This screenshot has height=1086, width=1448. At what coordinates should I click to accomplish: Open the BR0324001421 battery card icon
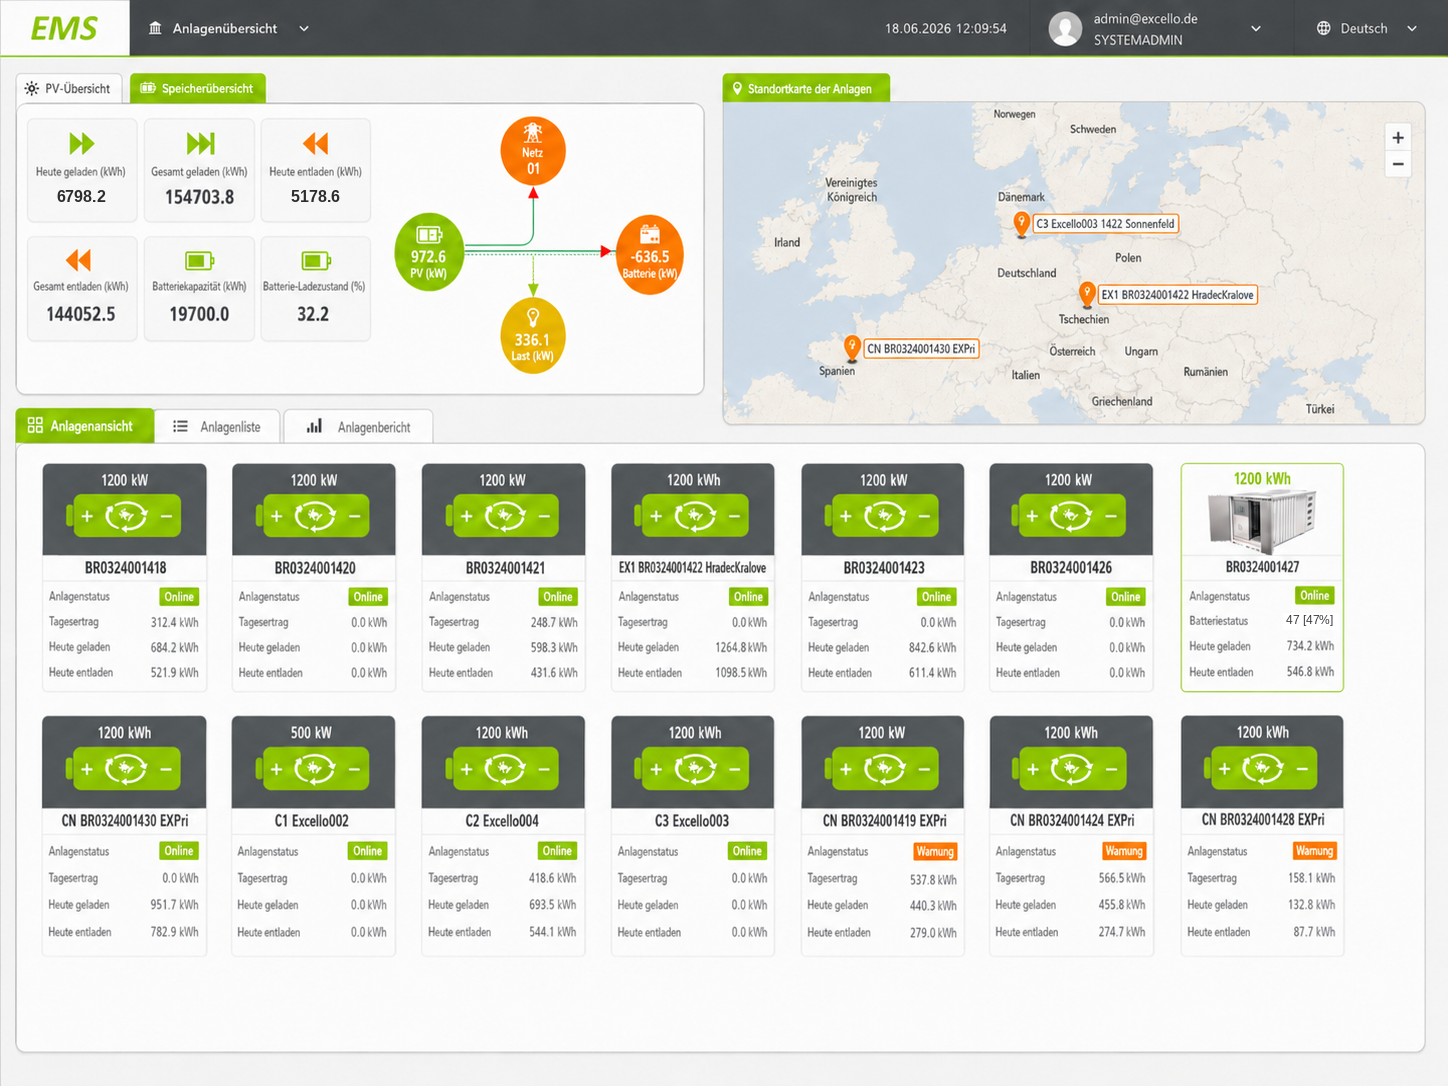click(x=503, y=516)
